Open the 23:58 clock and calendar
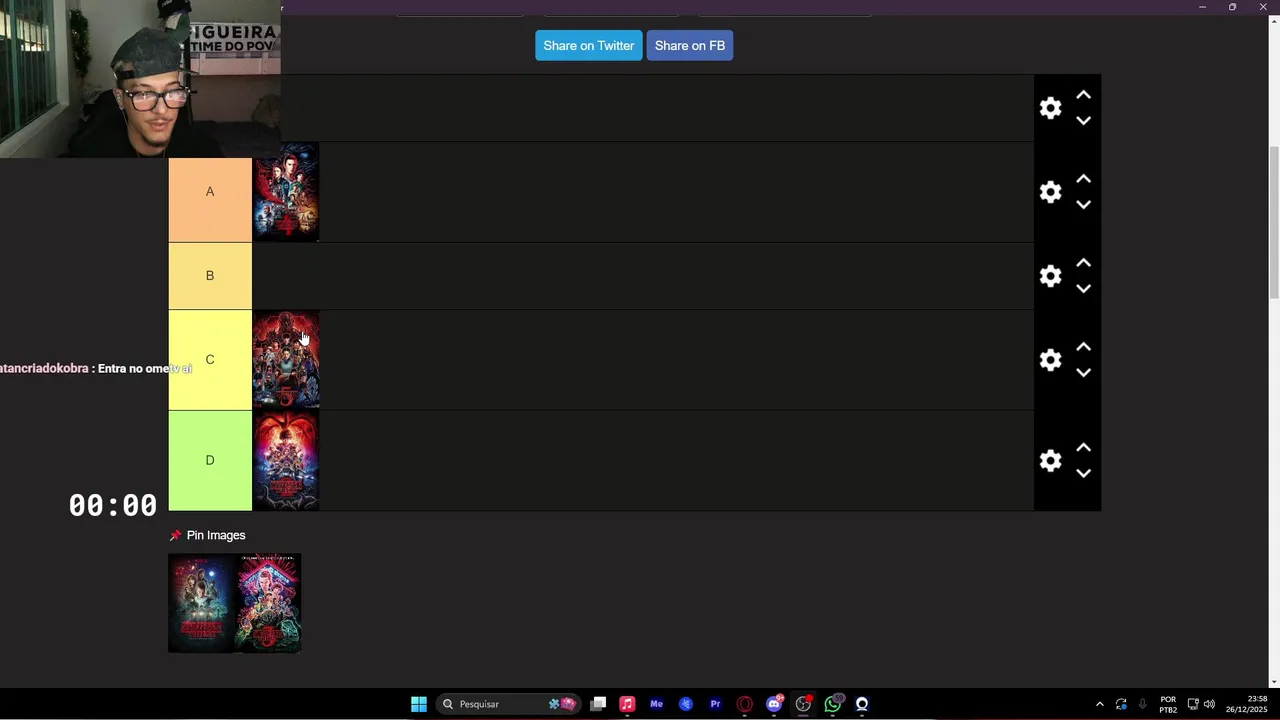The height and width of the screenshot is (720, 1280). tap(1246, 704)
